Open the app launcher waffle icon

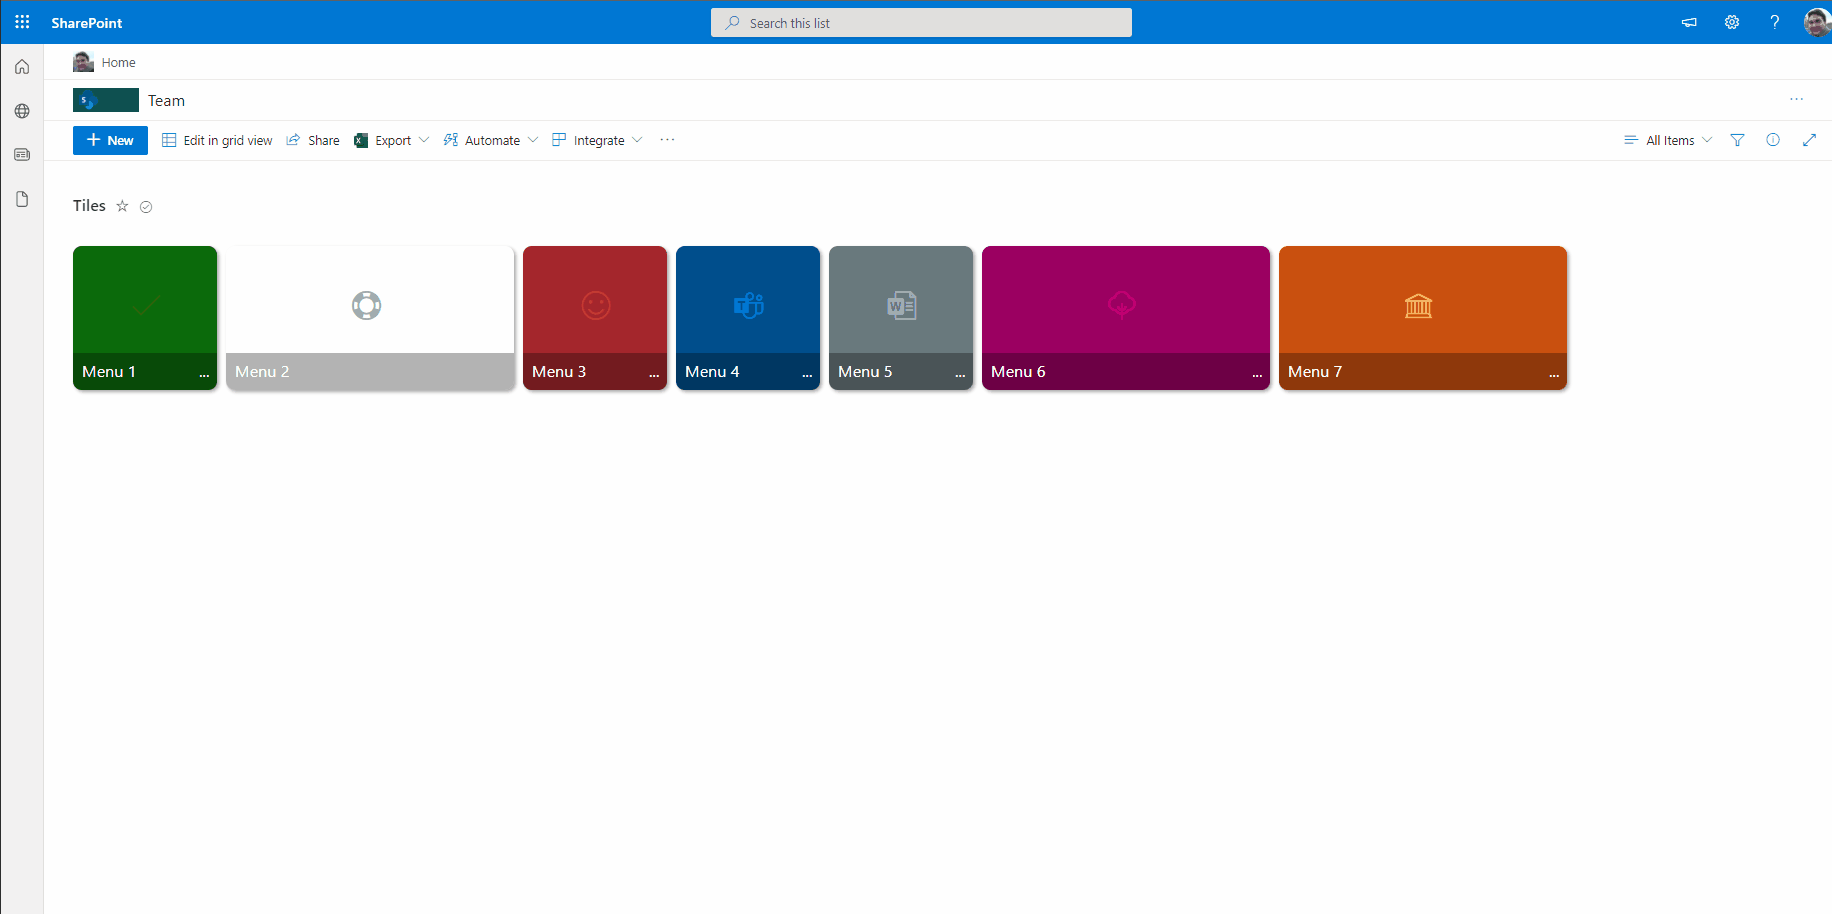pyautogui.click(x=22, y=22)
